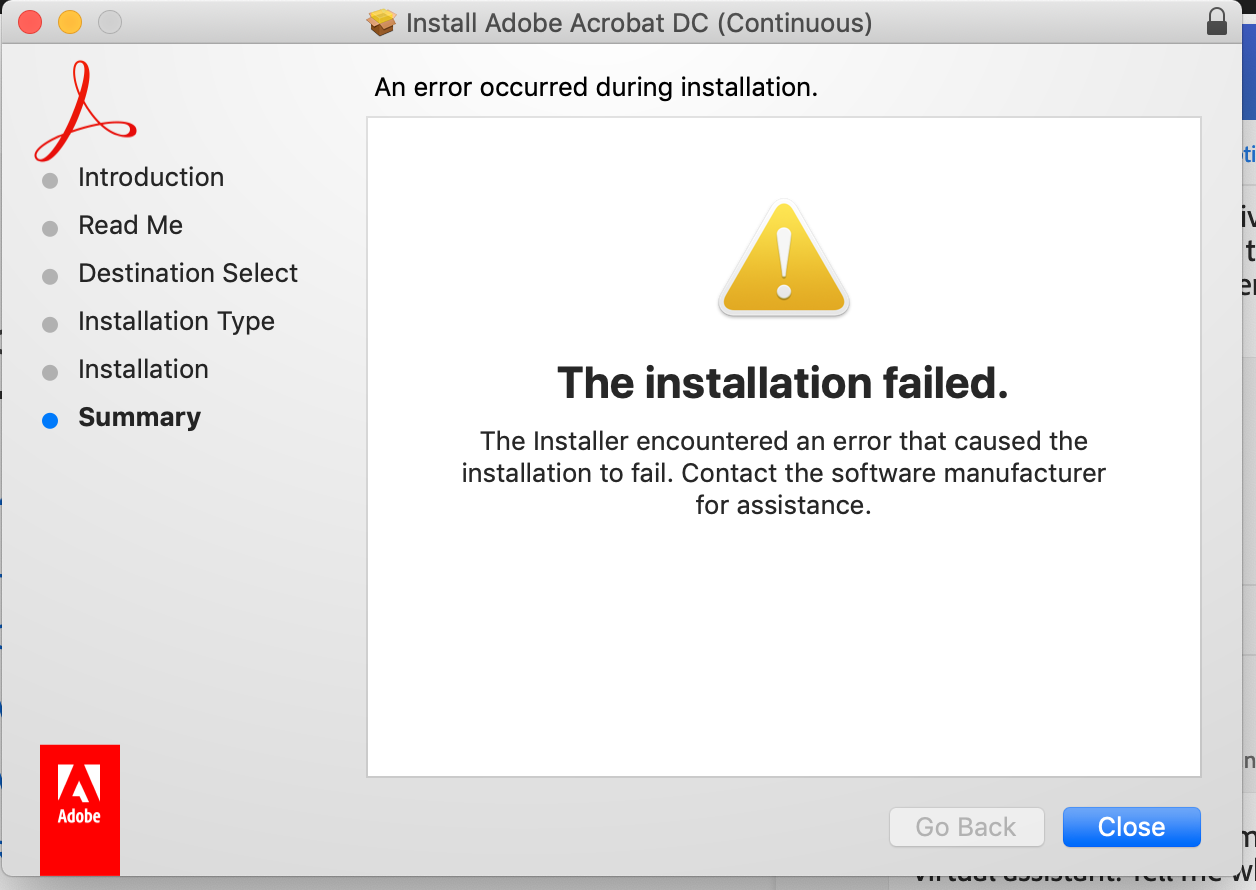This screenshot has width=1256, height=890.
Task: Click the red Adobe logo at bottom left
Action: pos(79,810)
